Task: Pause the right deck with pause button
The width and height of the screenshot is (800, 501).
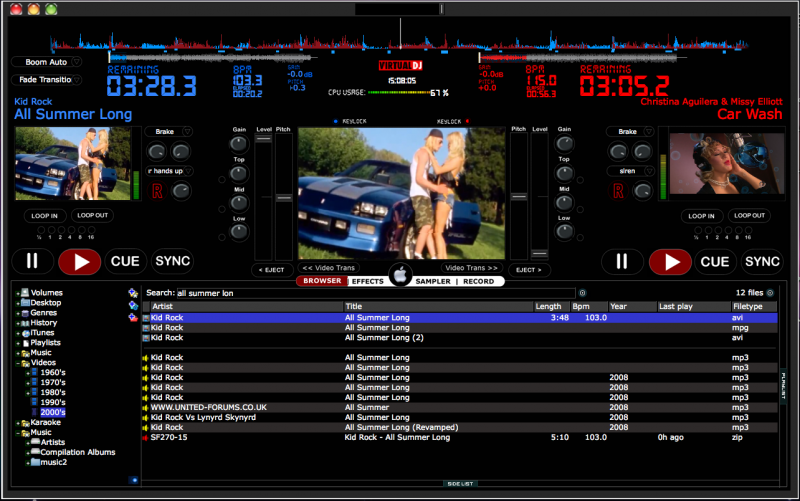Action: click(622, 262)
